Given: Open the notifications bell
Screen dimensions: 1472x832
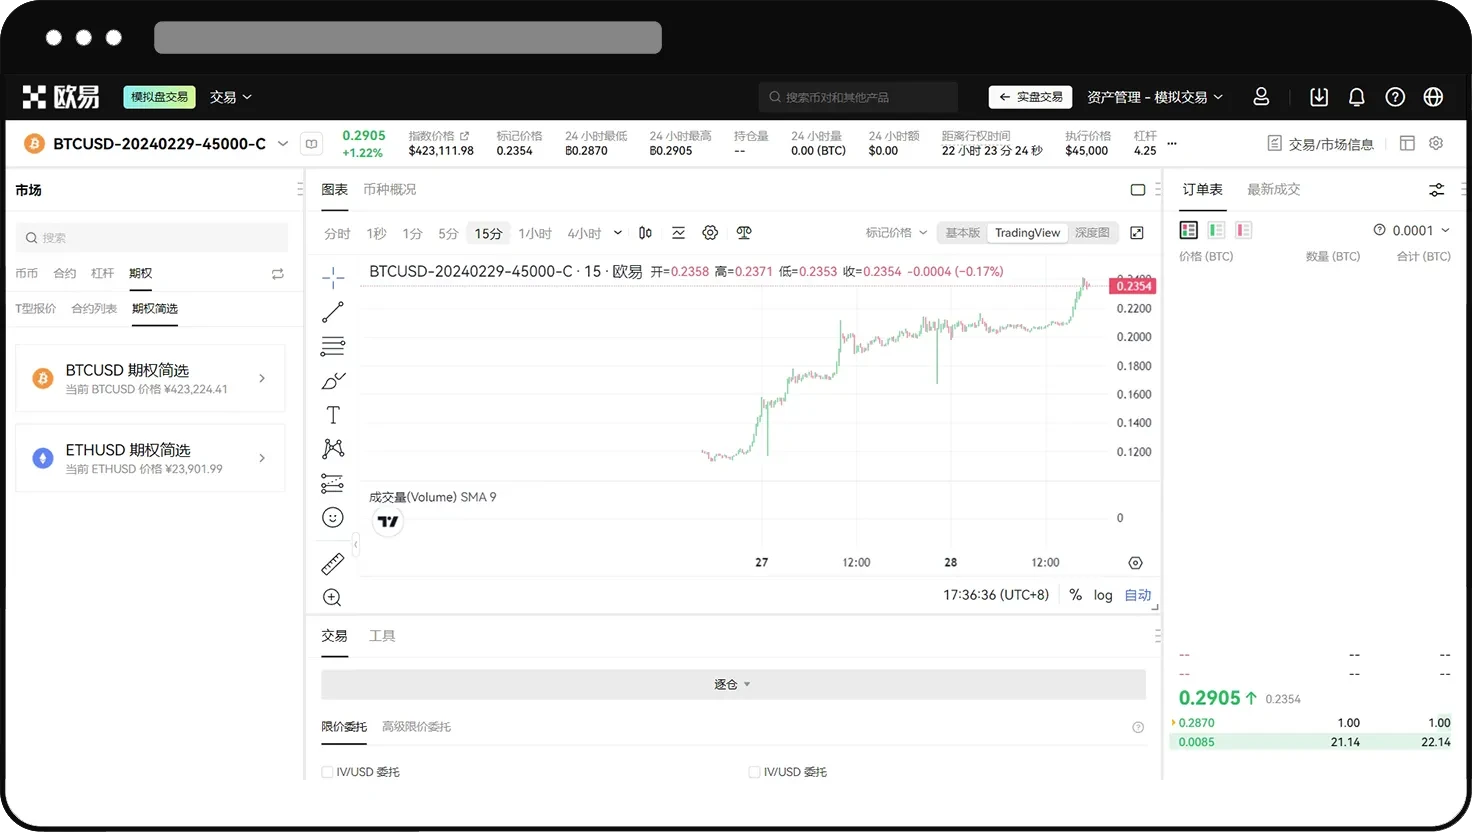Looking at the screenshot, I should tap(1357, 97).
